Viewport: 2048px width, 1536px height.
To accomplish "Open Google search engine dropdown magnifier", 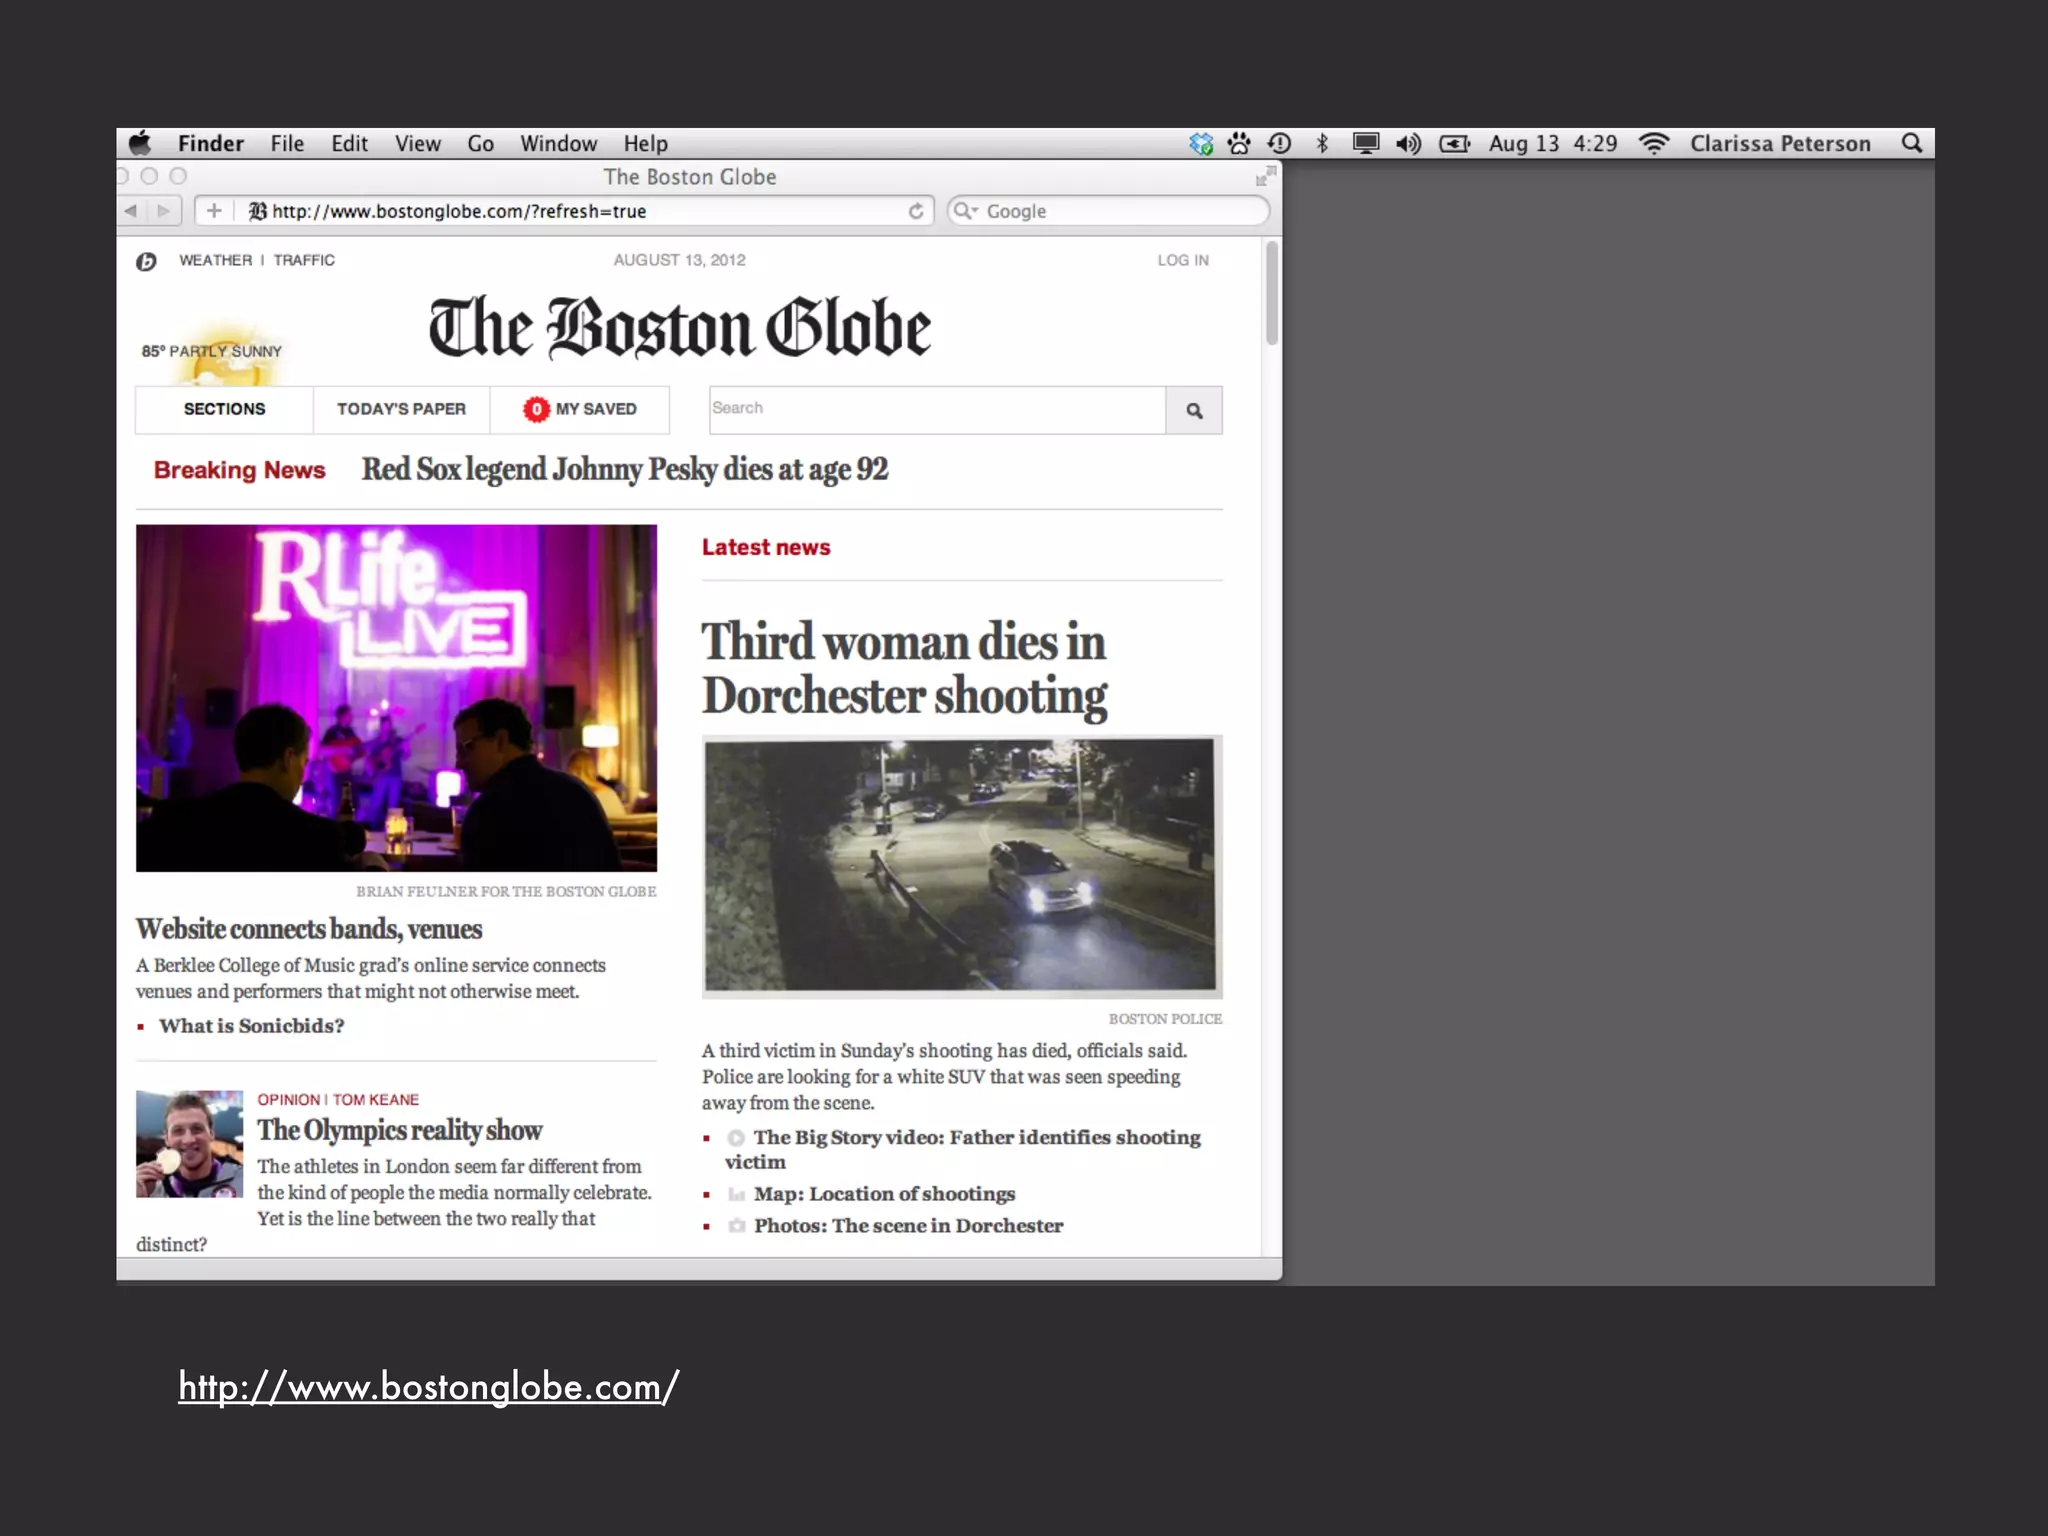I will point(965,211).
